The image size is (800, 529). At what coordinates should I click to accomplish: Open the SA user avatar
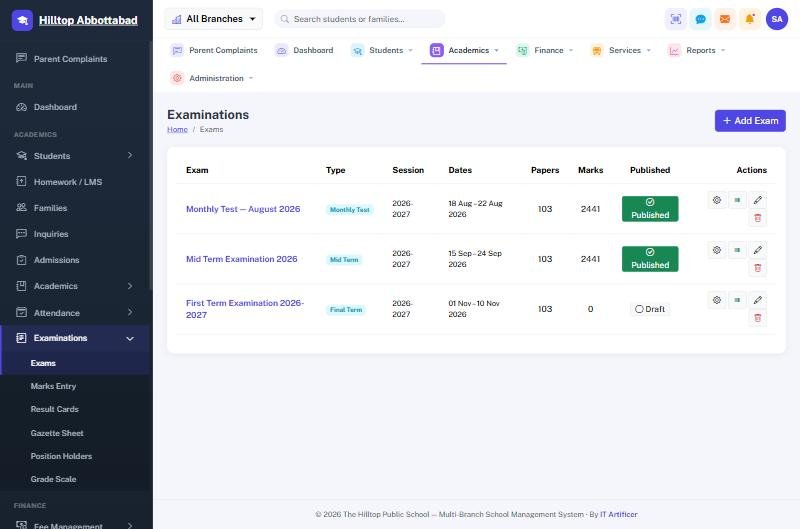tap(777, 19)
